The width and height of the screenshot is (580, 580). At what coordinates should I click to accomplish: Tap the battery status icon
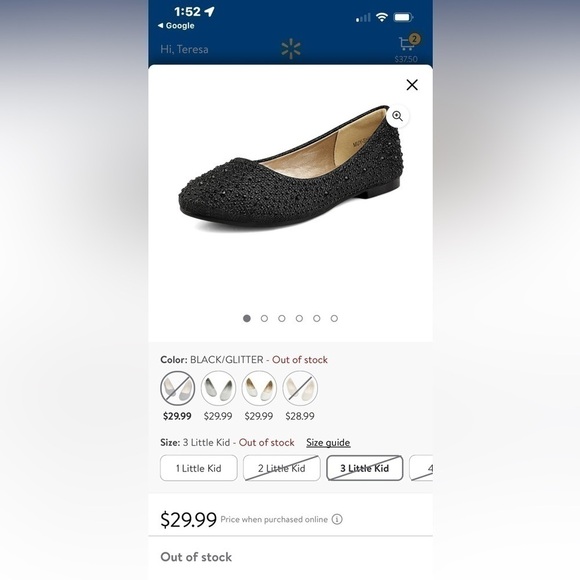point(403,17)
